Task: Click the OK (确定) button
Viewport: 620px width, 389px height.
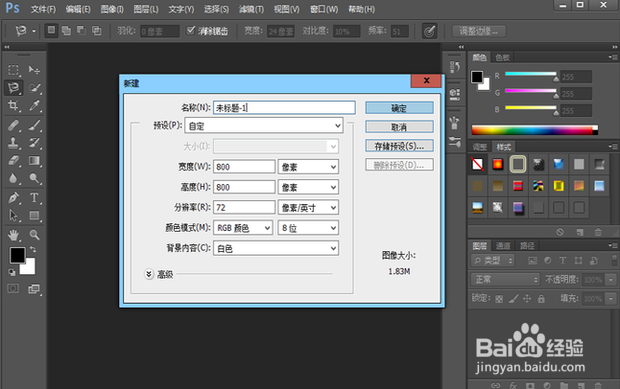Action: 399,108
